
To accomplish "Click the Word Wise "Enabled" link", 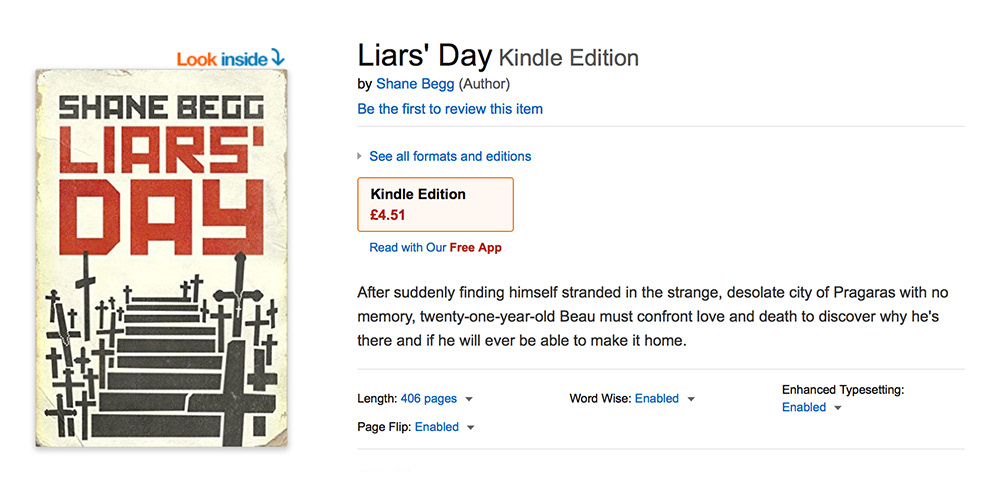I will point(656,398).
